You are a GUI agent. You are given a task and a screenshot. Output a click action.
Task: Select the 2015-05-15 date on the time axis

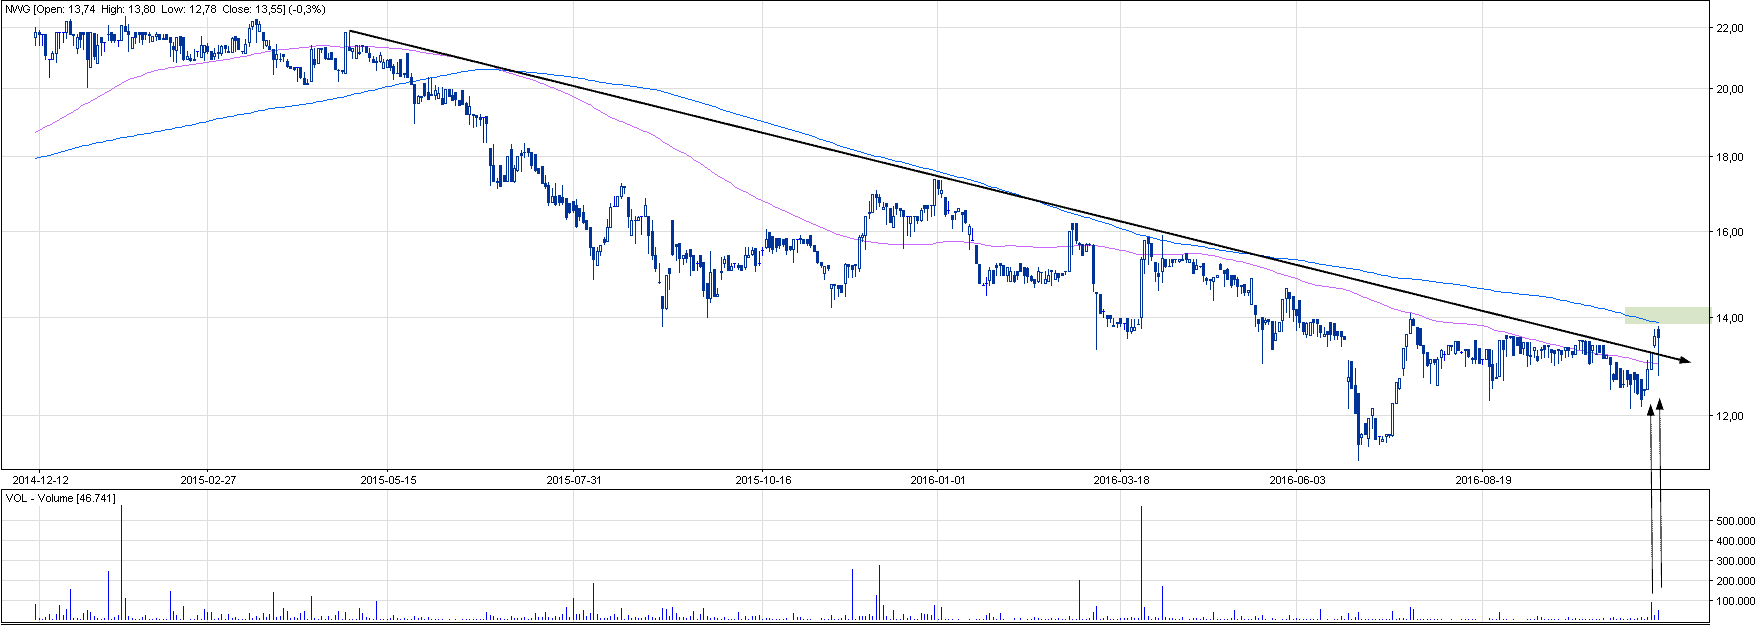pos(388,480)
